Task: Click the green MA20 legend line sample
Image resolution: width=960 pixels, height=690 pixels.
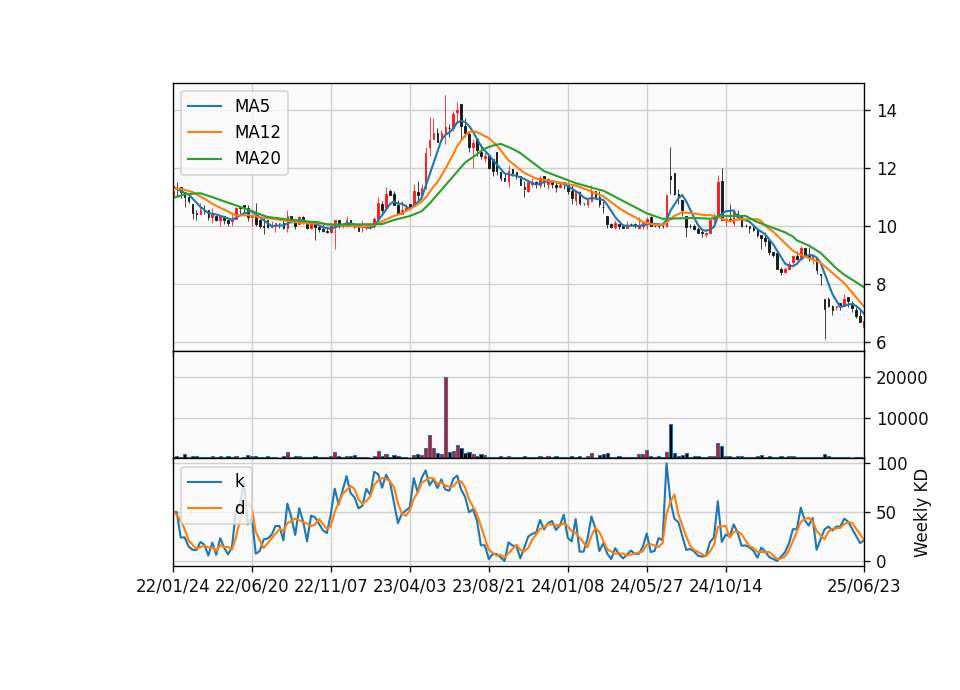Action: 204,158
